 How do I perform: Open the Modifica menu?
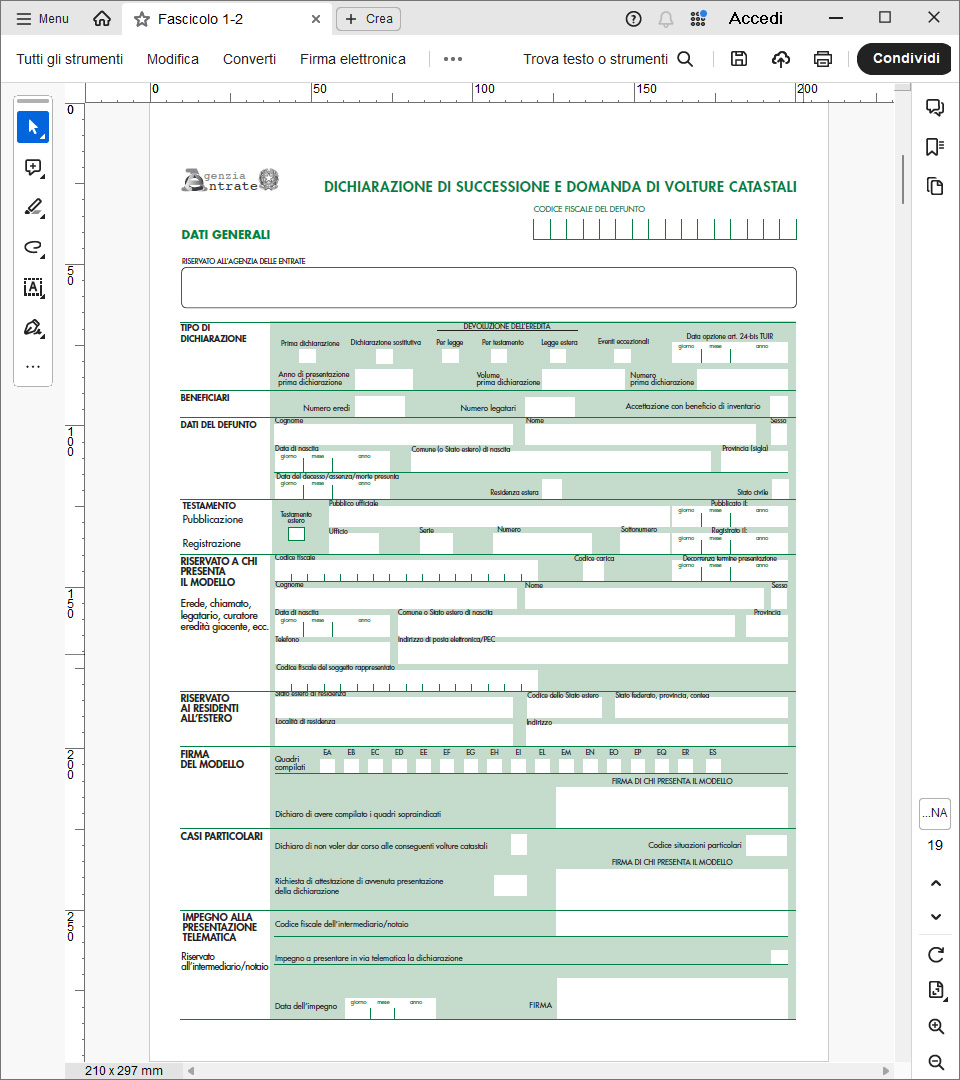pos(173,59)
